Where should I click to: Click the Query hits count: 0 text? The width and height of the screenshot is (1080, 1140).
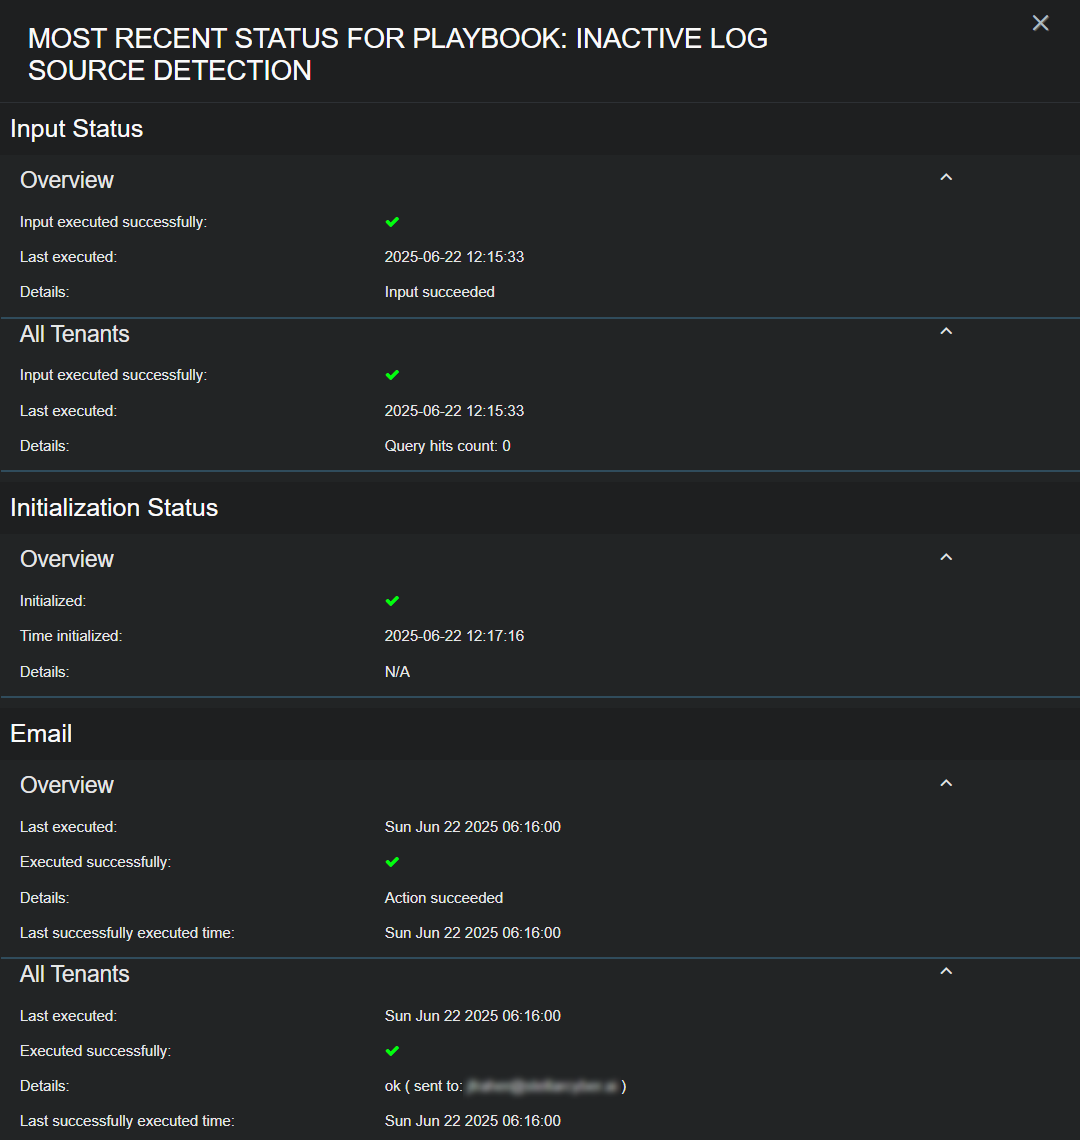(x=447, y=446)
